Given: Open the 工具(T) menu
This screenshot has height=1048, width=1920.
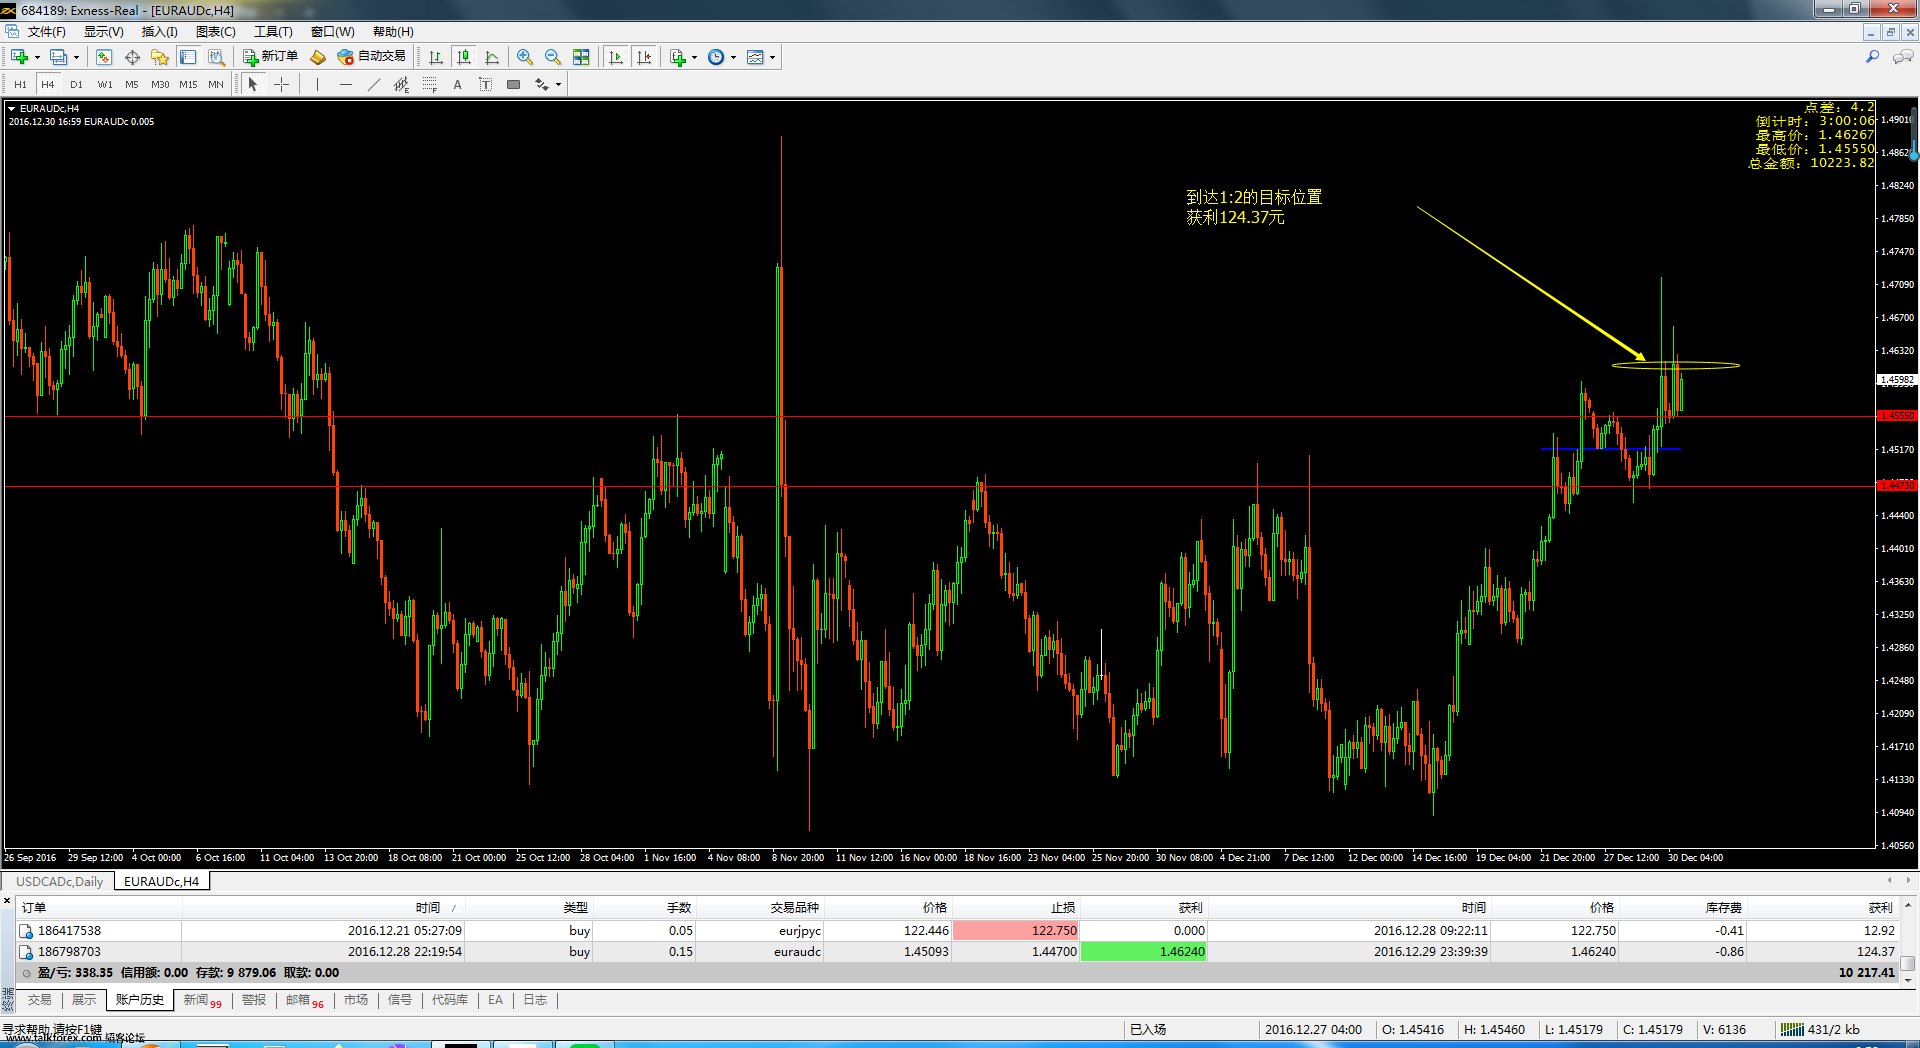Looking at the screenshot, I should click(273, 32).
